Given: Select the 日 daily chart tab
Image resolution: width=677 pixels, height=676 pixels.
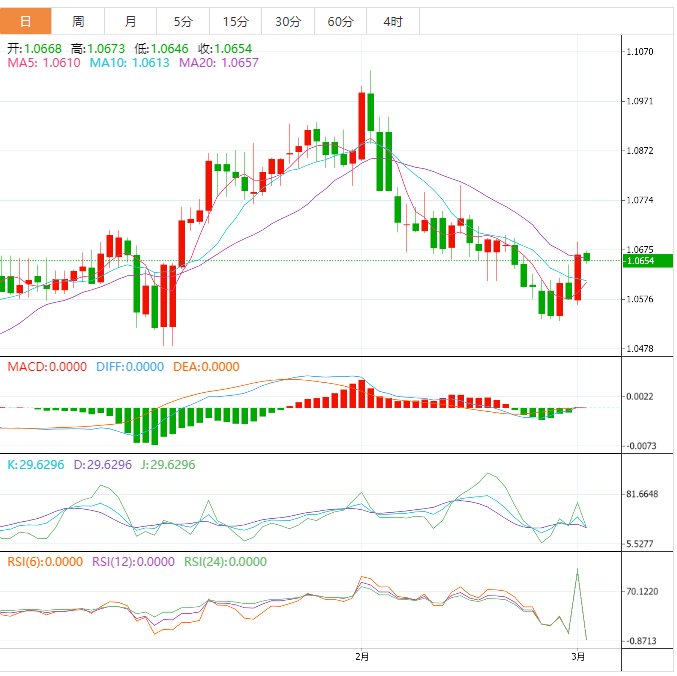Looking at the screenshot, I should [26, 21].
